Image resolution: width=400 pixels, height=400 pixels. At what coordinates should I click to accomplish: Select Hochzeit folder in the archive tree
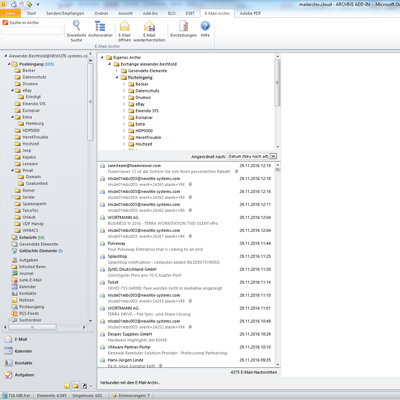tap(140, 144)
